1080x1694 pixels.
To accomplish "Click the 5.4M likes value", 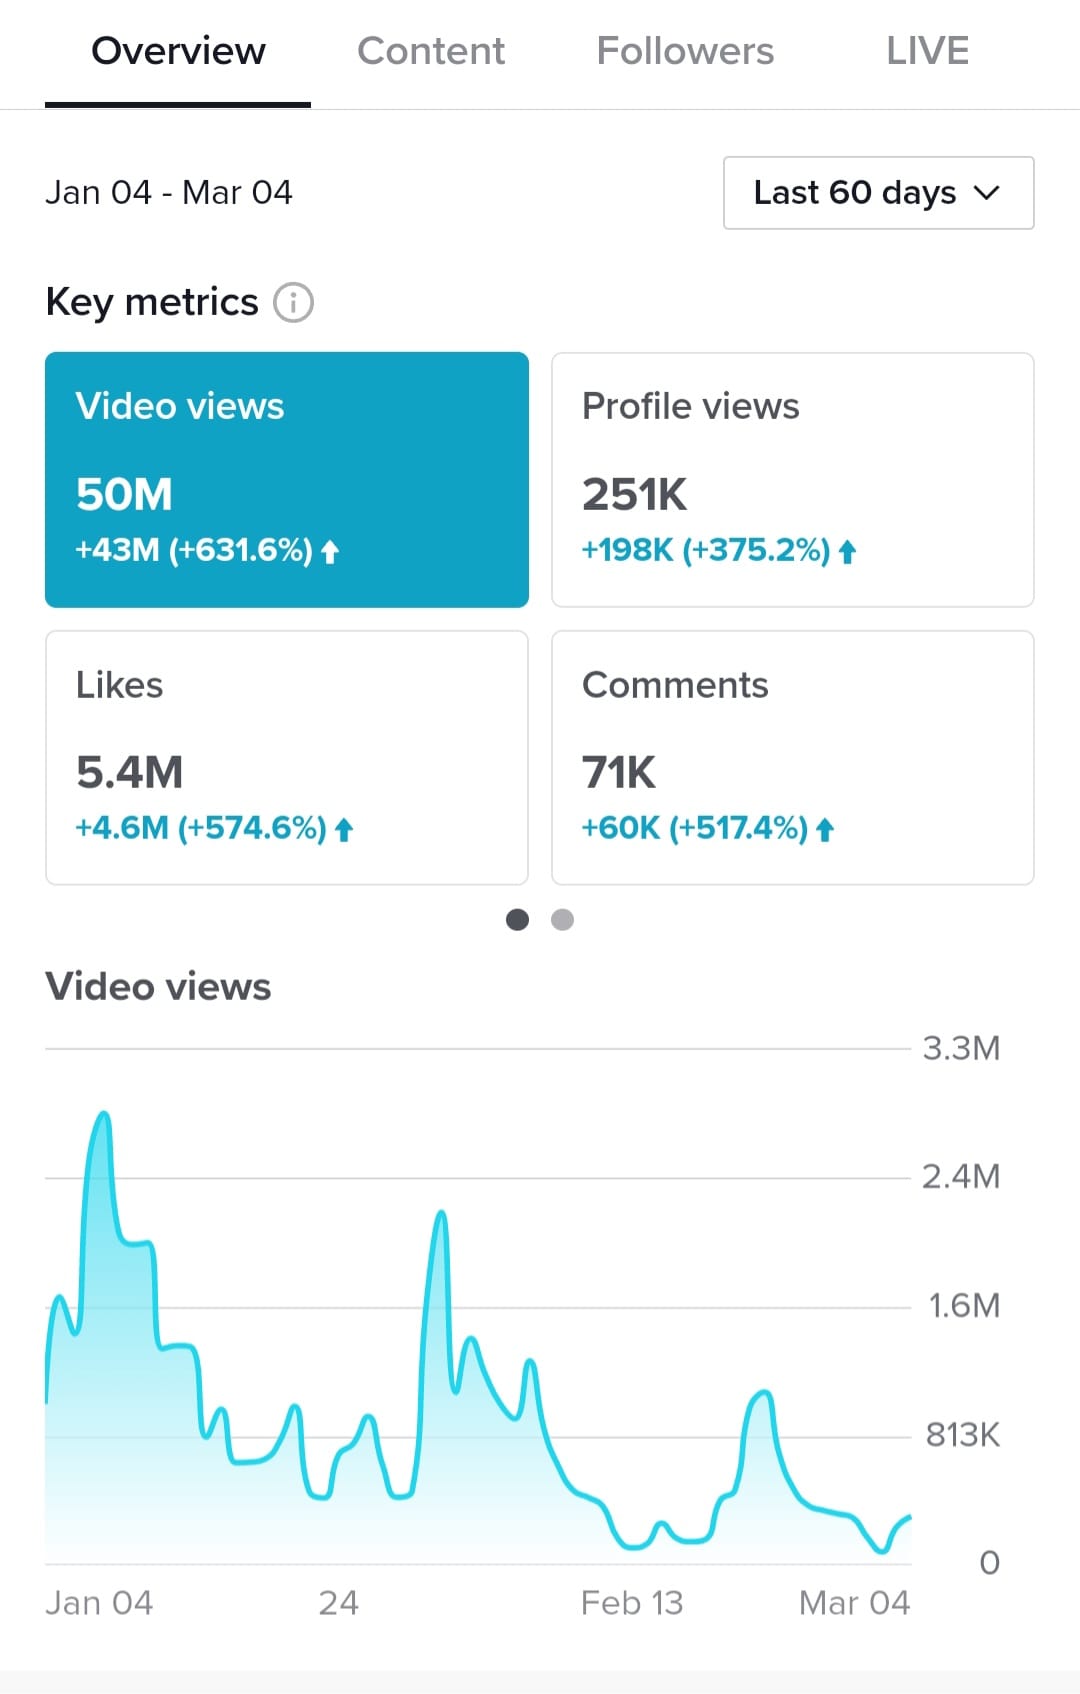I will point(130,773).
